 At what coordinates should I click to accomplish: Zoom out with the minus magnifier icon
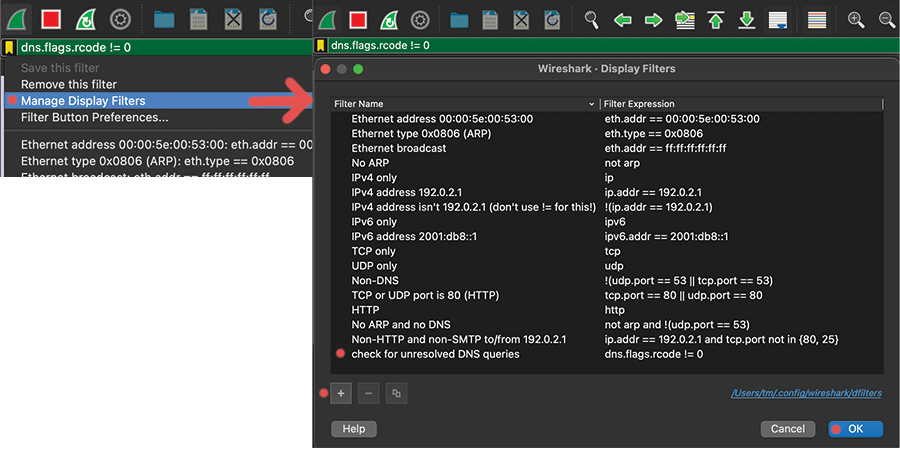(886, 19)
